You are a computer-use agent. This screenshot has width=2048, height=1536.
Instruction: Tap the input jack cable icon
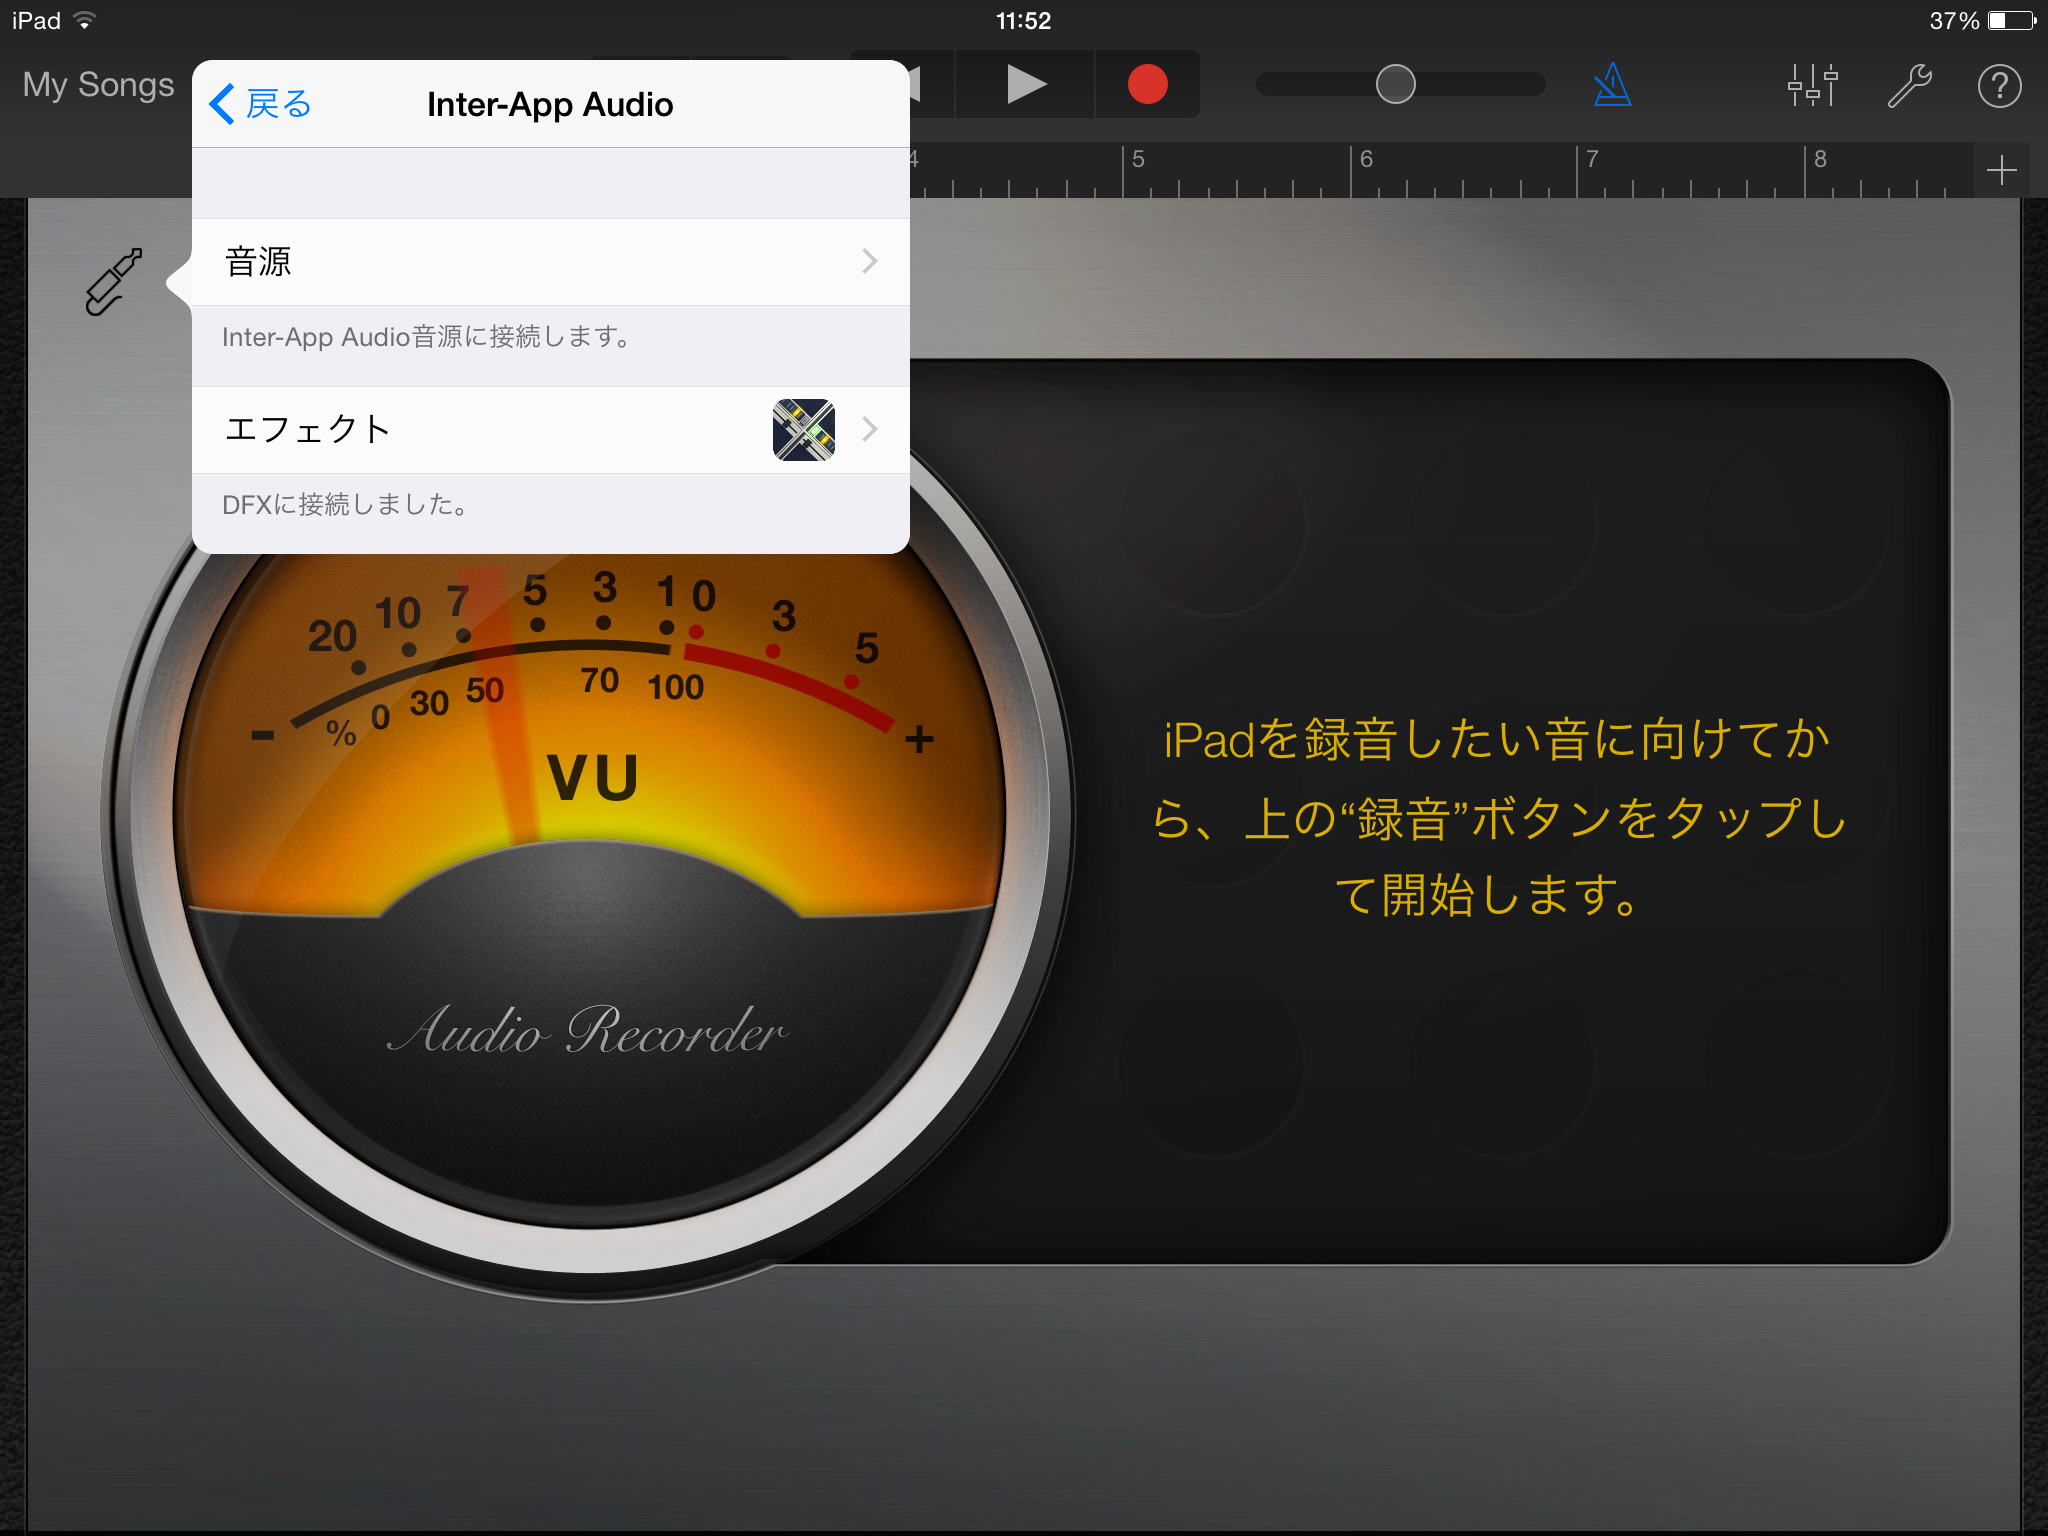coord(113,282)
